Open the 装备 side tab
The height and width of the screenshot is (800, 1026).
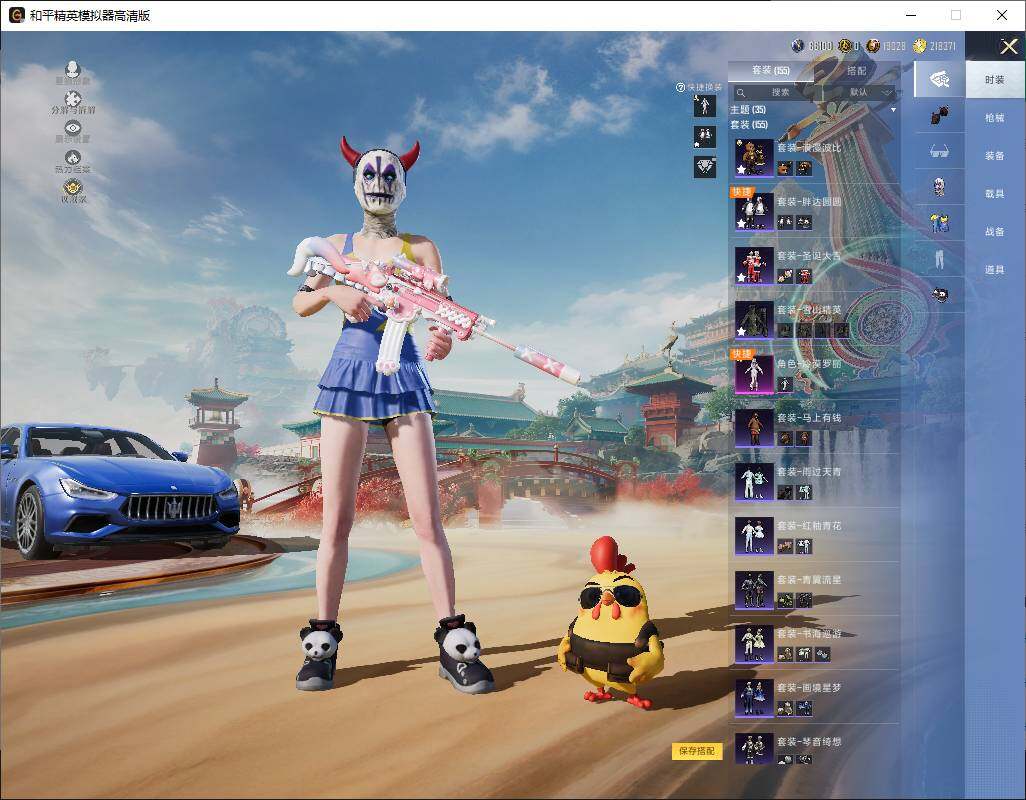point(995,156)
